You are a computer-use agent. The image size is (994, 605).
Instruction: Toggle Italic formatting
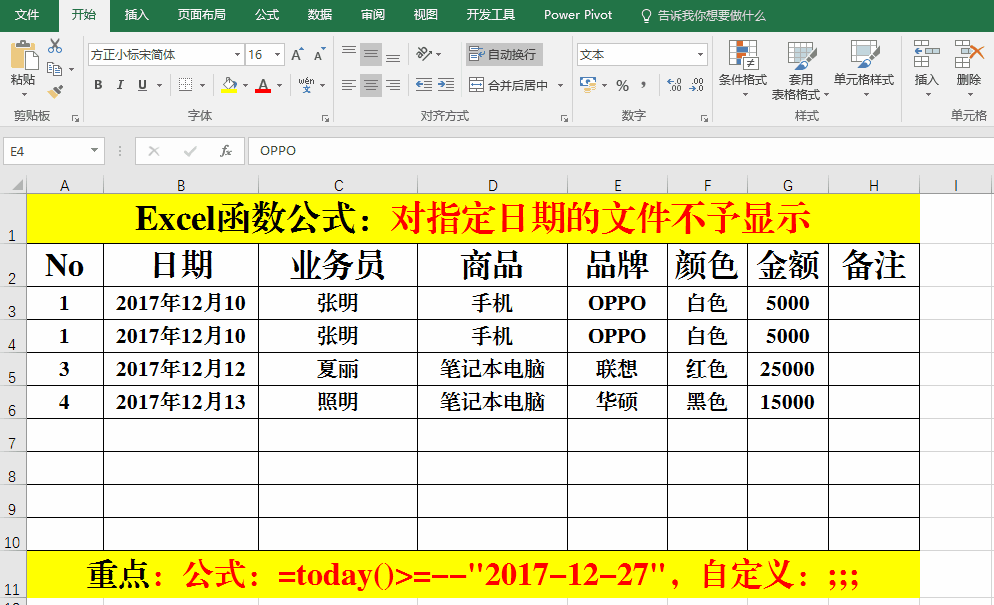click(120, 85)
